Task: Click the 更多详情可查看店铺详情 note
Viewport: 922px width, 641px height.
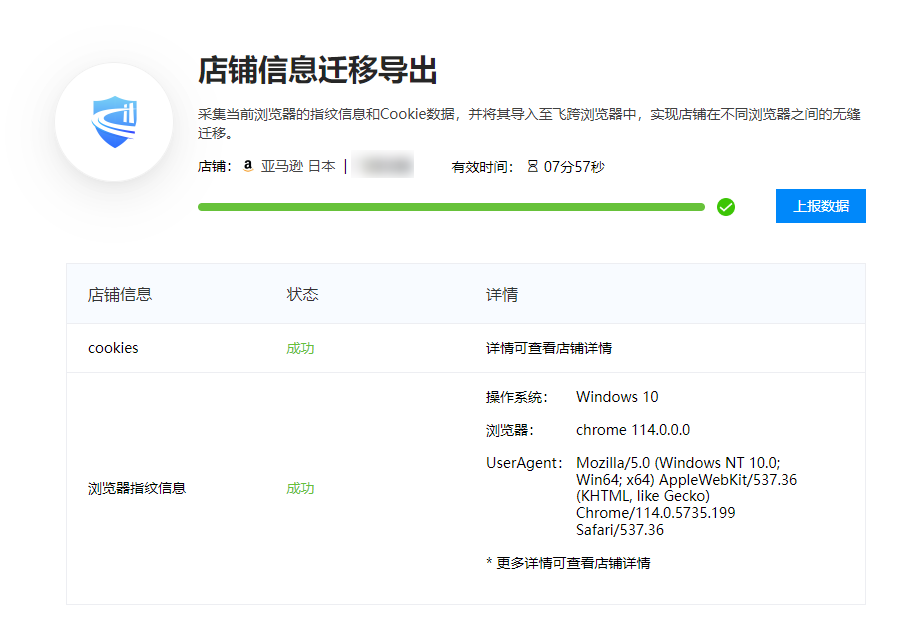Action: click(x=568, y=563)
